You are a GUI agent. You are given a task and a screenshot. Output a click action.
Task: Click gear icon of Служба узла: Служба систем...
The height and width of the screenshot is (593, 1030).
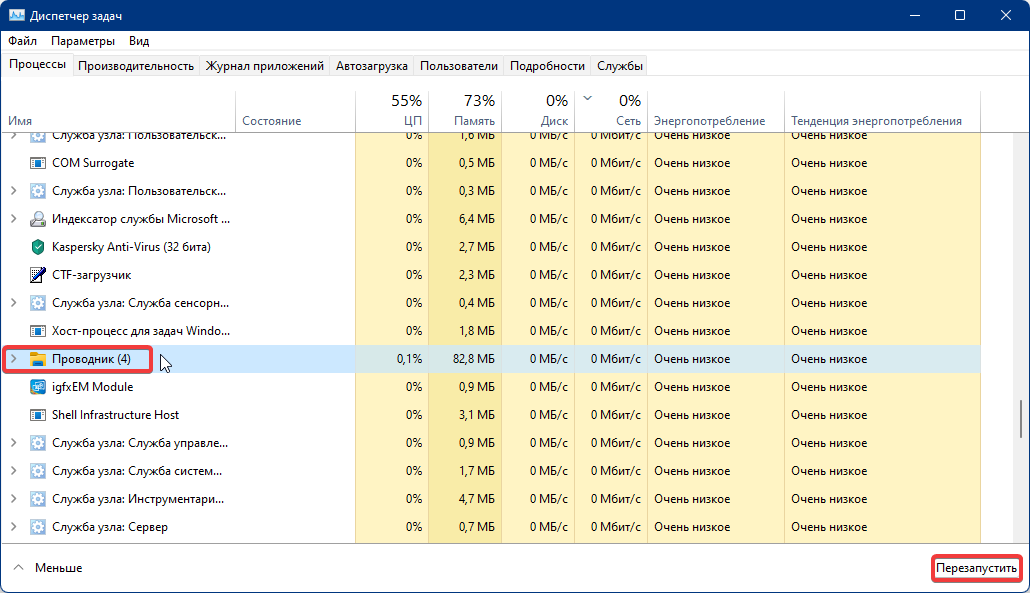[x=38, y=471]
